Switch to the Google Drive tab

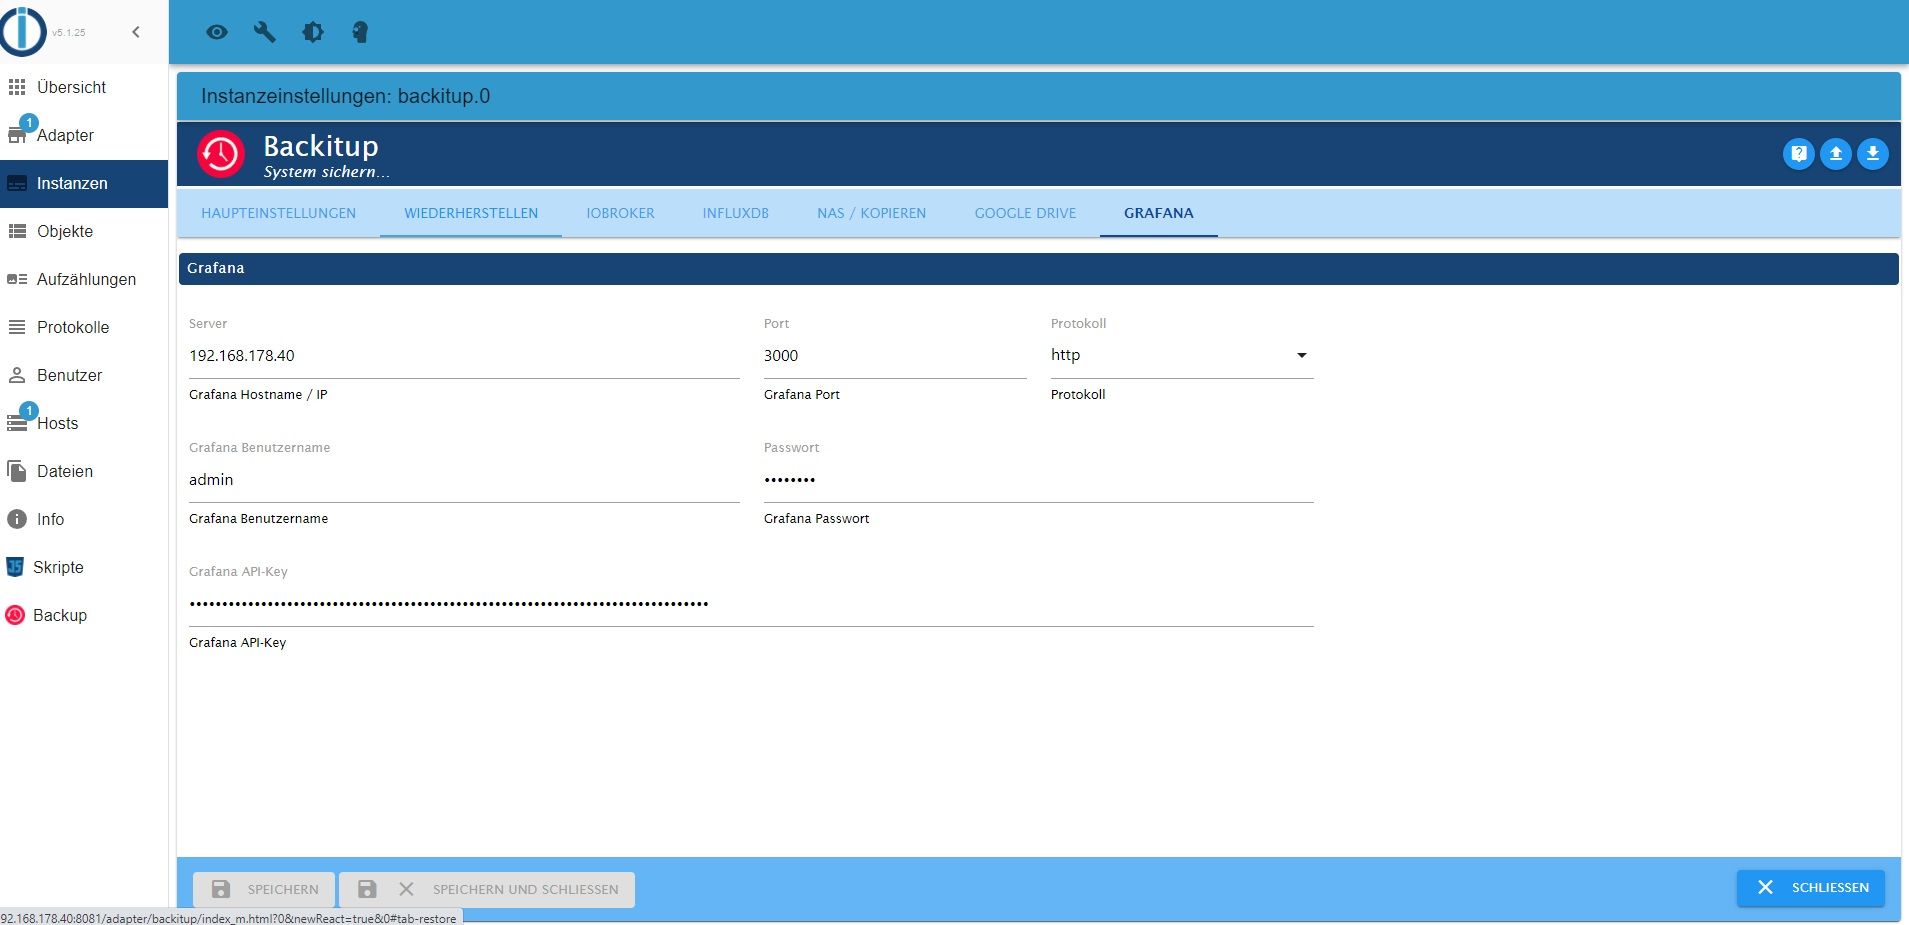click(x=1026, y=213)
